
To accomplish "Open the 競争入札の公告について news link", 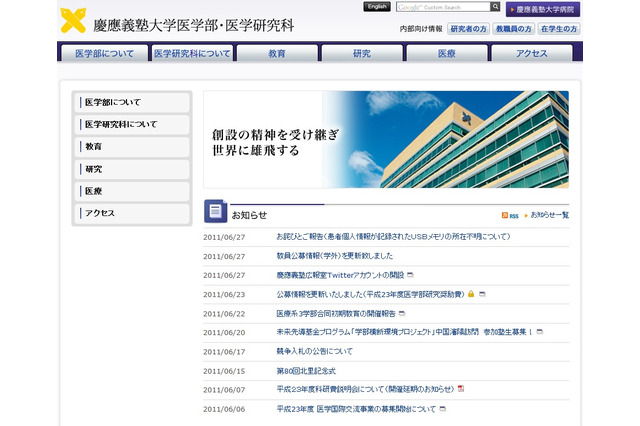I will (314, 351).
